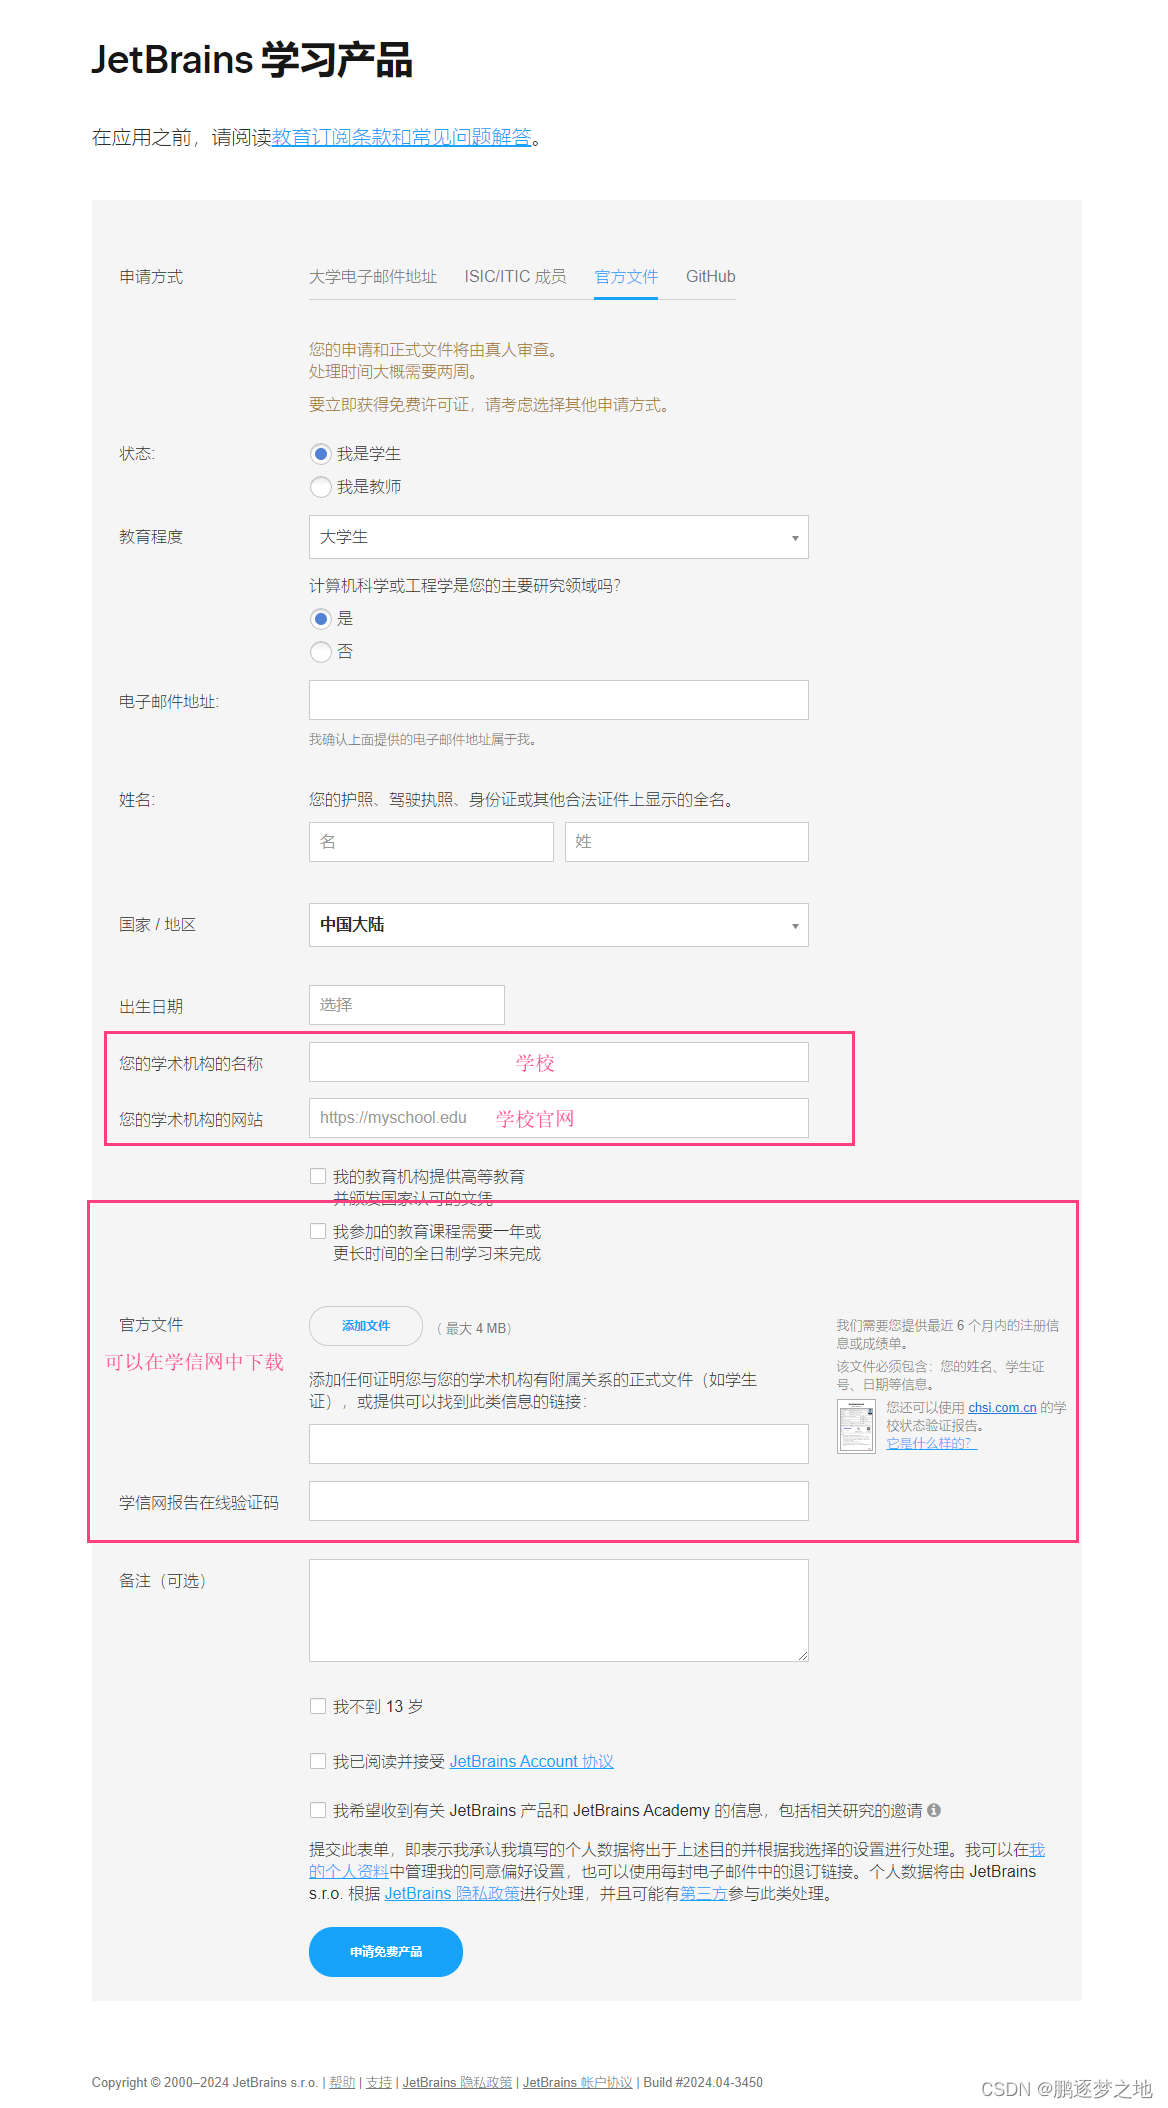This screenshot has height=2108, width=1168.
Task: Open the 出生日期 date picker field
Action: [406, 1005]
